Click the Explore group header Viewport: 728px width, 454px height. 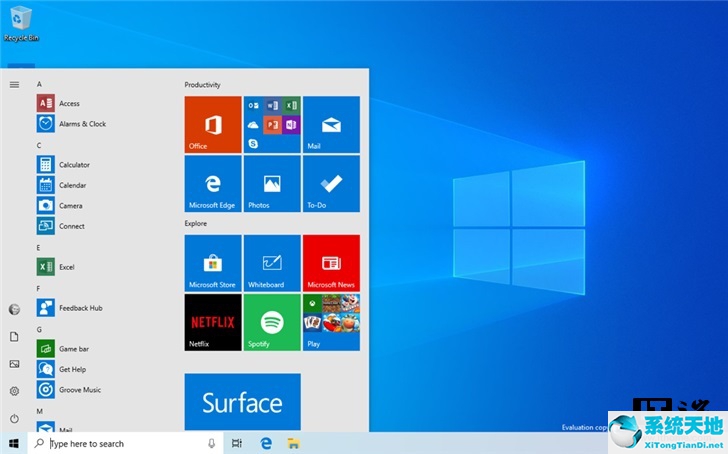tap(195, 223)
